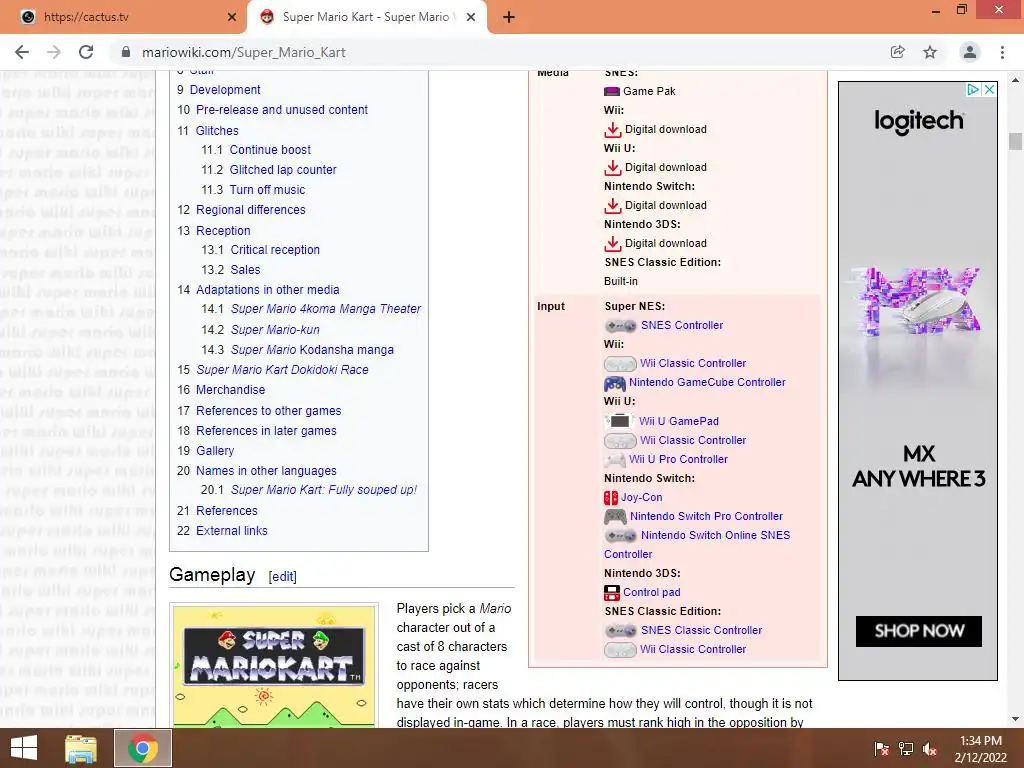1024x768 pixels.
Task: Open a new browser tab
Action: [x=509, y=17]
